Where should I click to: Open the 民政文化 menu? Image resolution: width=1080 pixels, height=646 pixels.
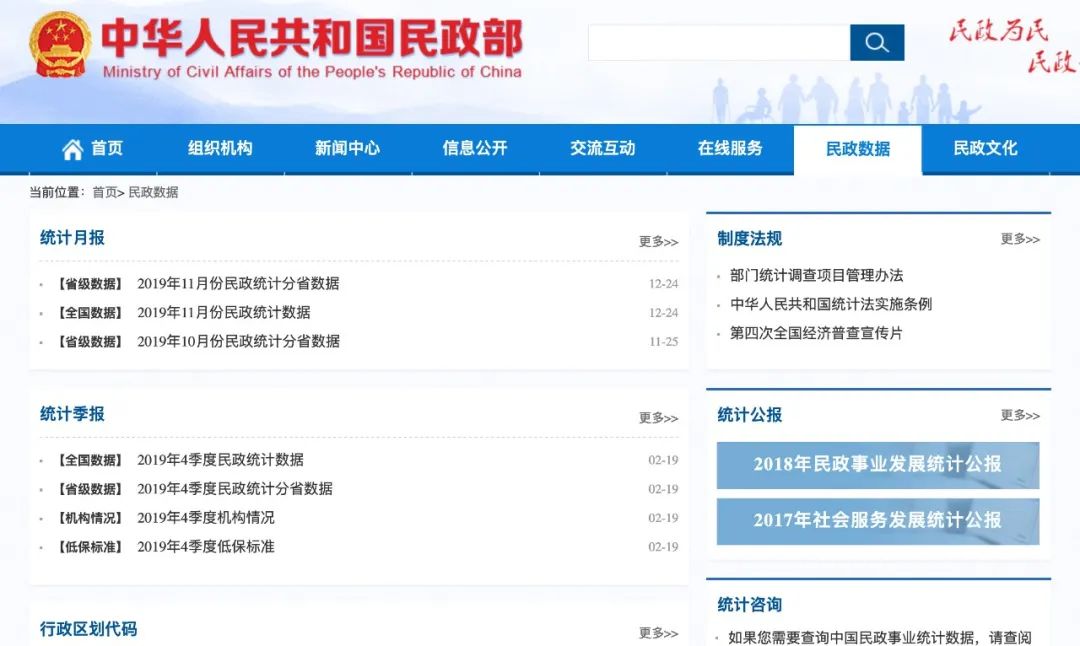[x=985, y=148]
